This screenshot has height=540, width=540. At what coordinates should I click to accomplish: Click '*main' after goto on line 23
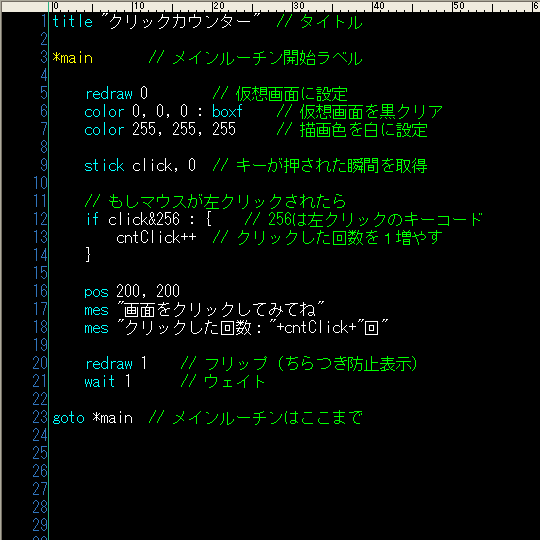pos(113,417)
